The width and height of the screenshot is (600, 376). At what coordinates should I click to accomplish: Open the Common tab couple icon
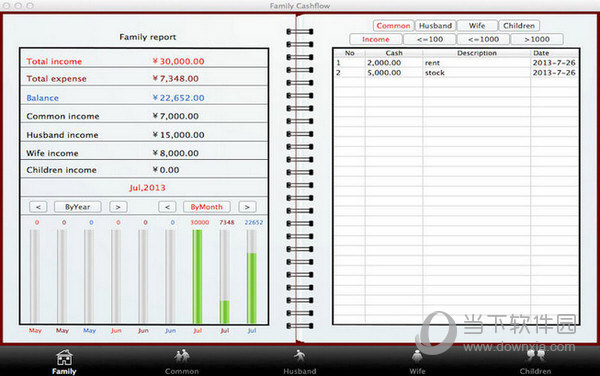coord(182,356)
